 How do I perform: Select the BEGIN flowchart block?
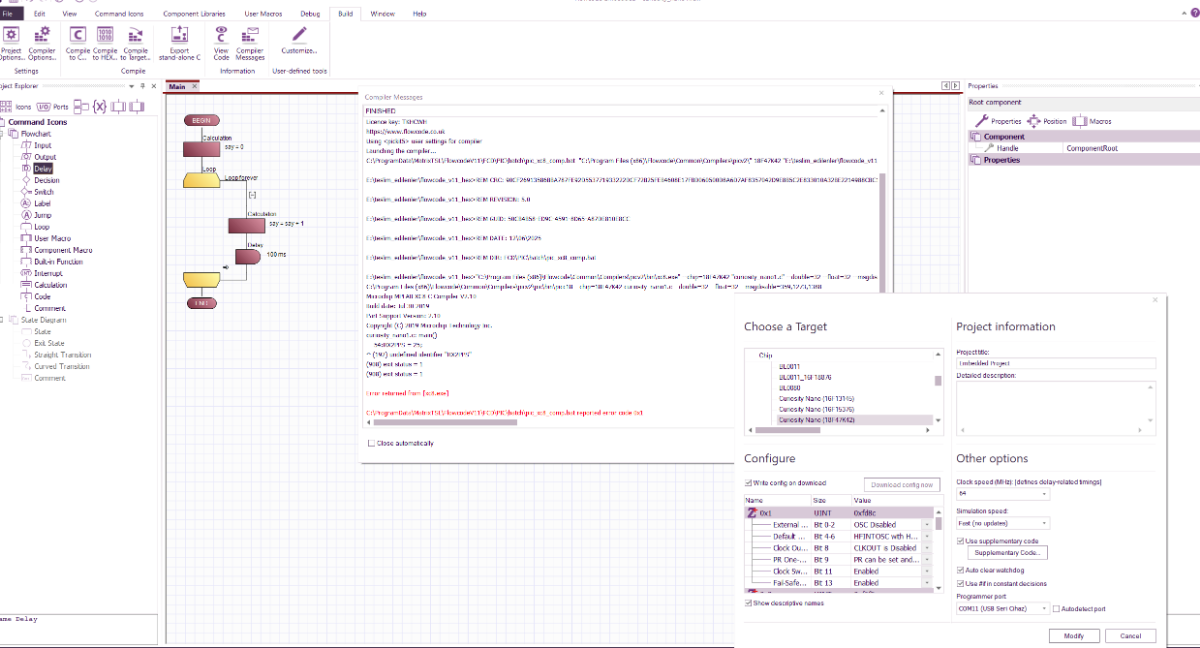(200, 120)
